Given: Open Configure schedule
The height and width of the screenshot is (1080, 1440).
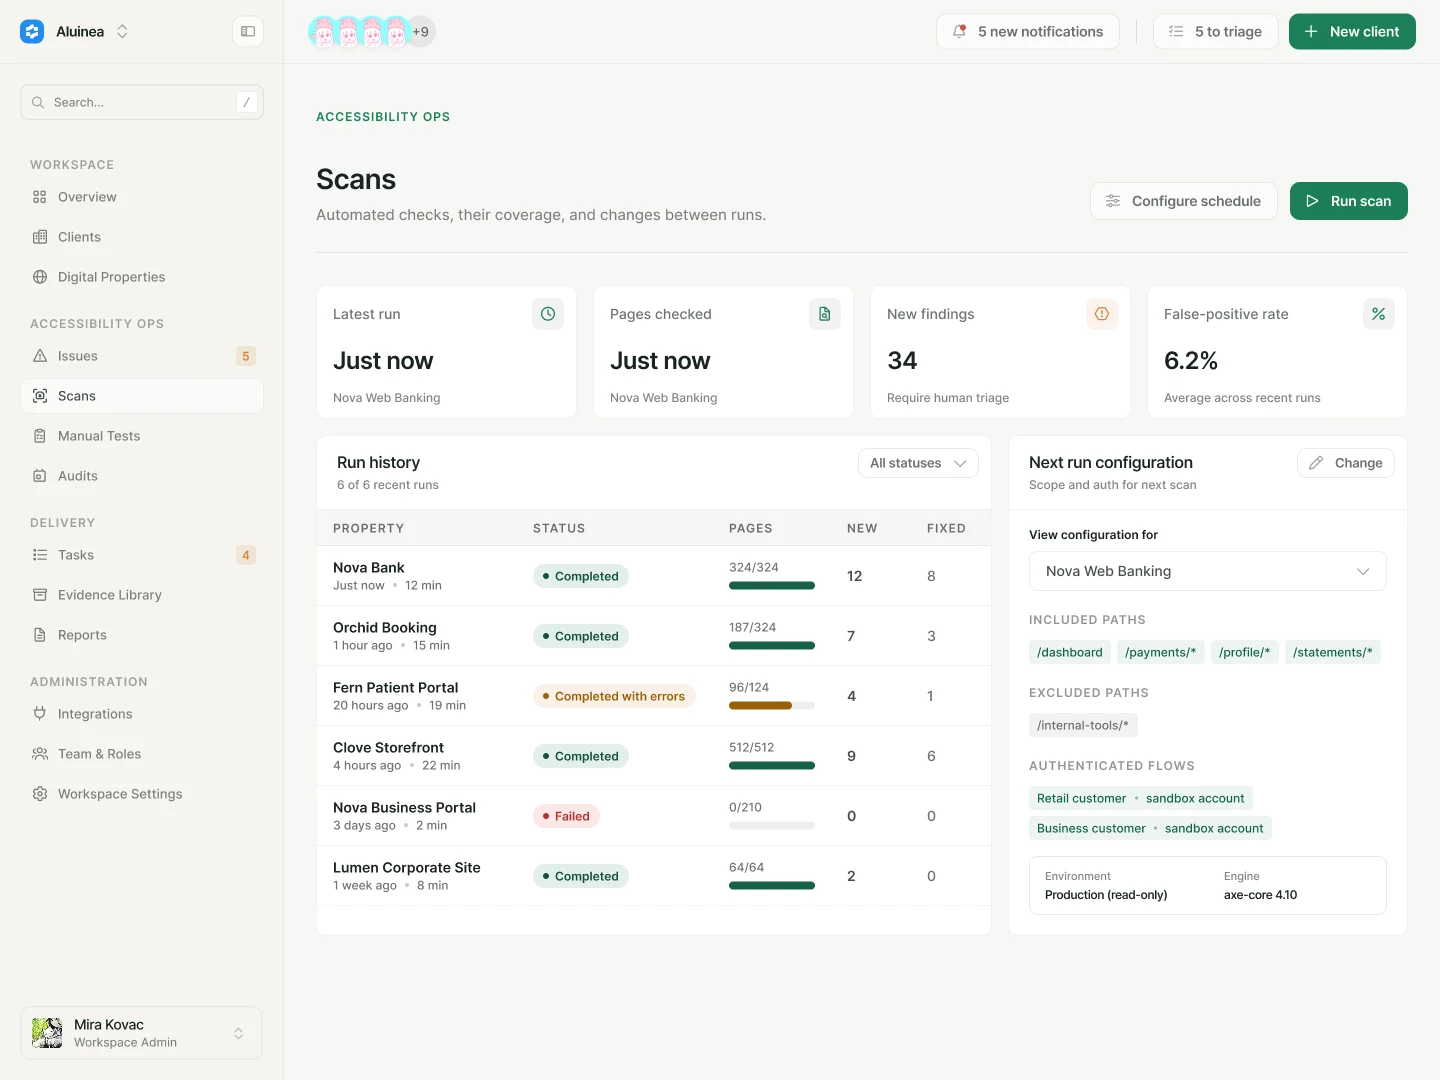Looking at the screenshot, I should 1184,201.
